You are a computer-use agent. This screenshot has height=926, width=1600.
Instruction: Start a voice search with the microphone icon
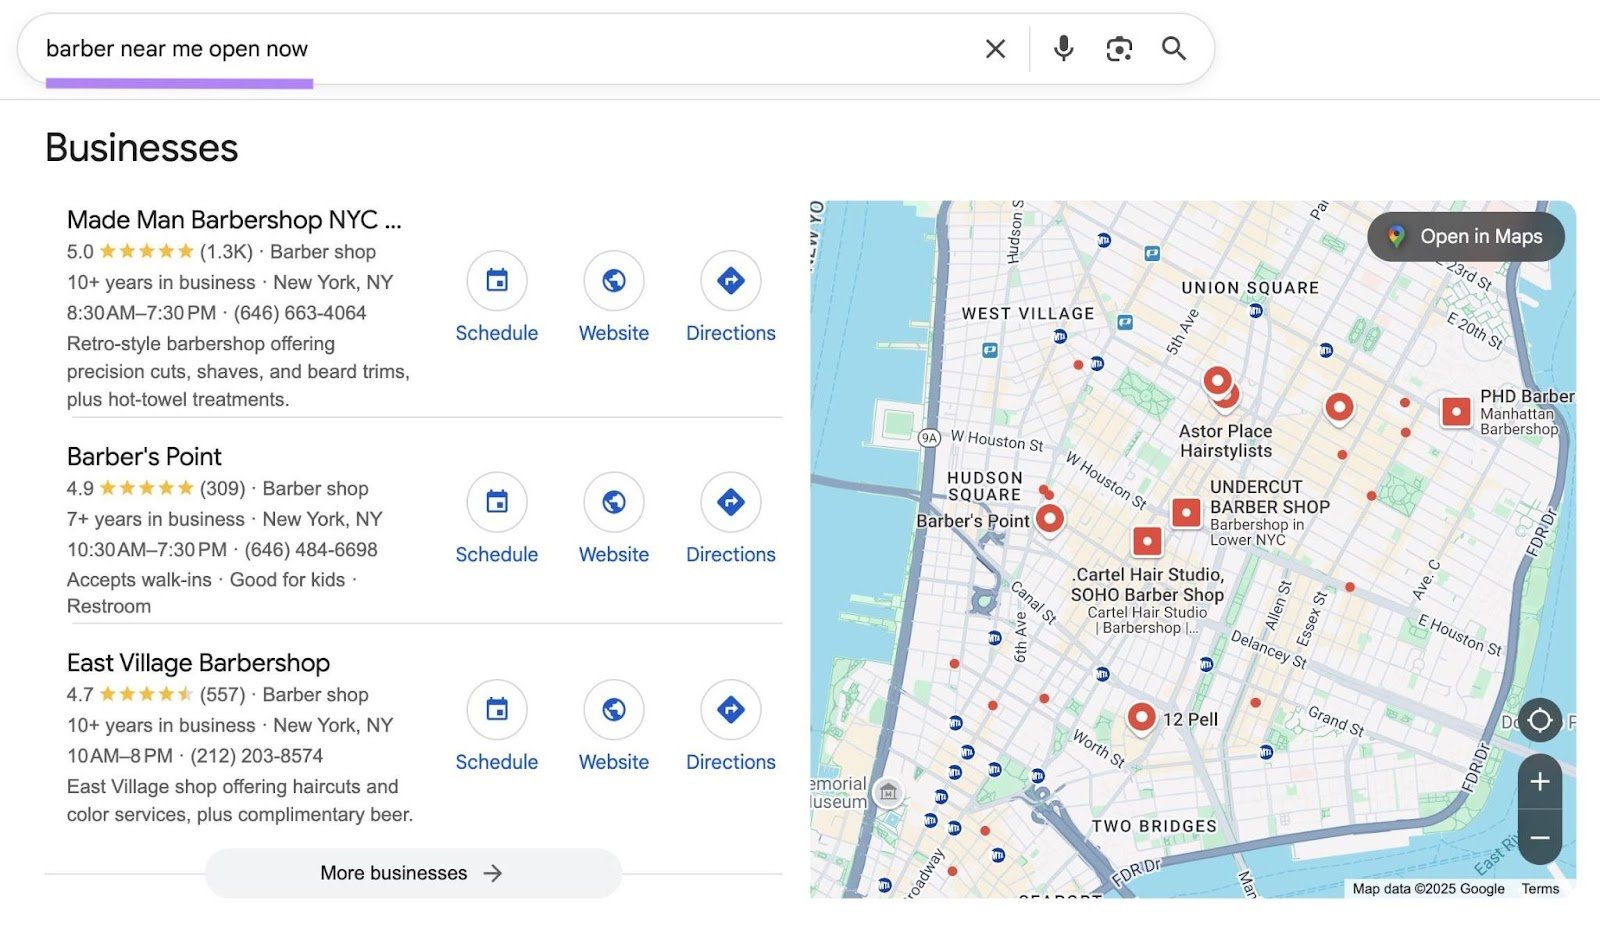[x=1063, y=48]
